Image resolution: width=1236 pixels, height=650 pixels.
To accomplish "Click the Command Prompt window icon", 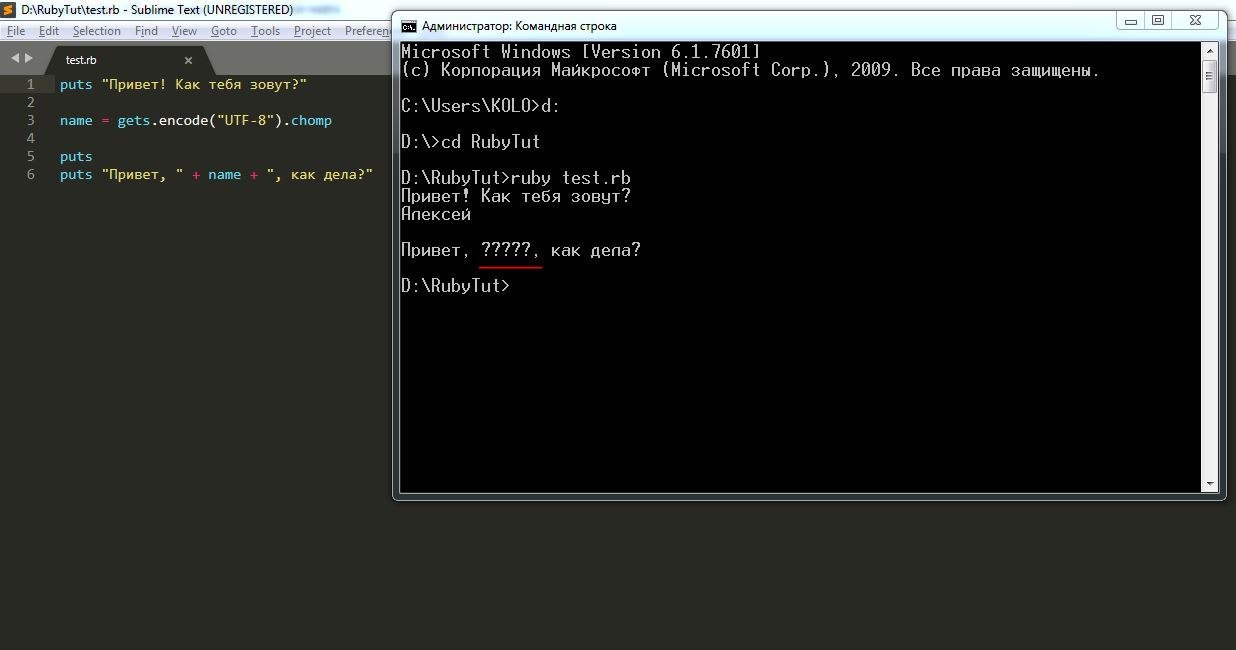I will [409, 26].
